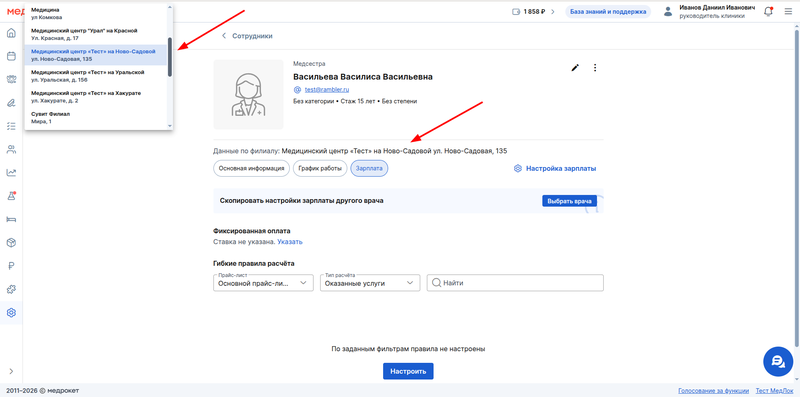The image size is (800, 397).
Task: Select branch «Тест» на Уральской
Action: [95, 76]
